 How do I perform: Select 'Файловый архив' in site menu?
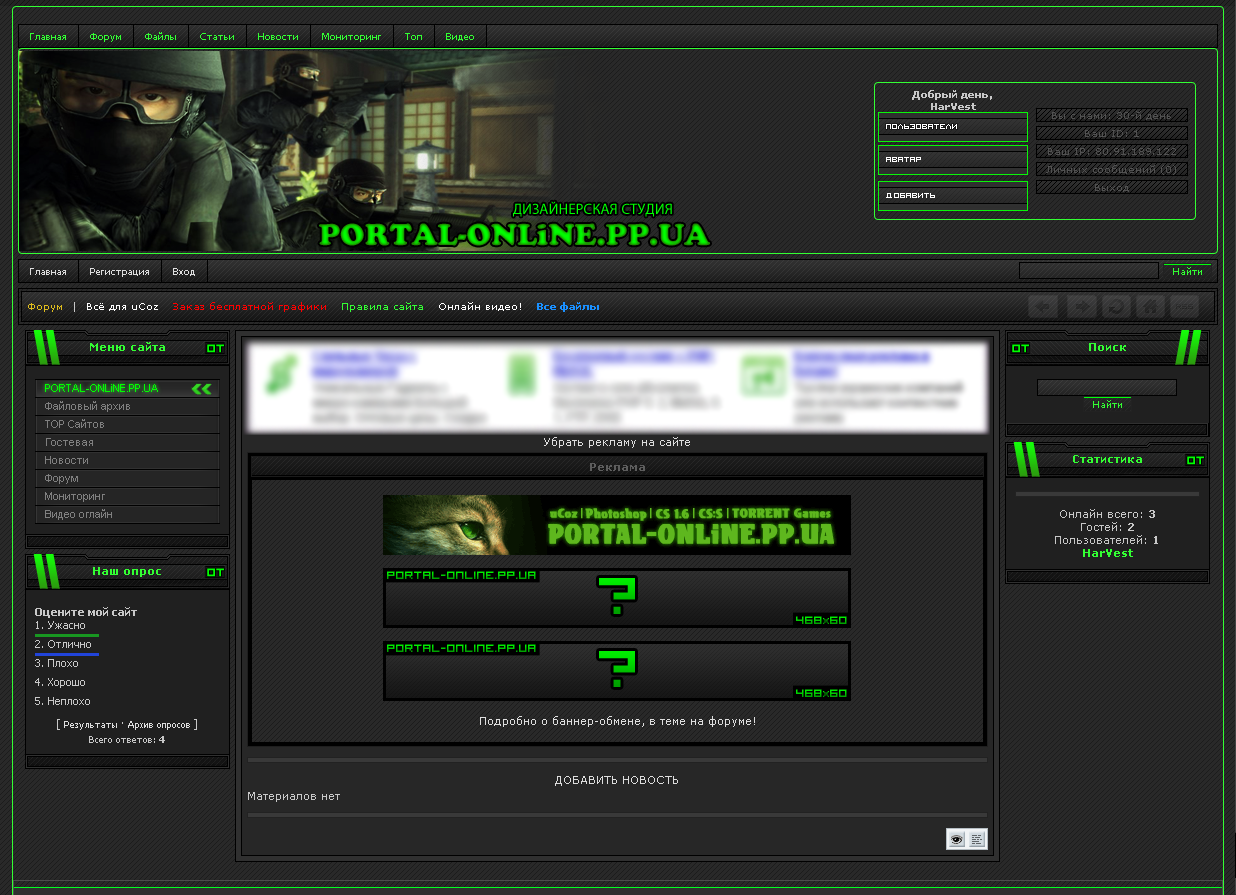tap(87, 406)
